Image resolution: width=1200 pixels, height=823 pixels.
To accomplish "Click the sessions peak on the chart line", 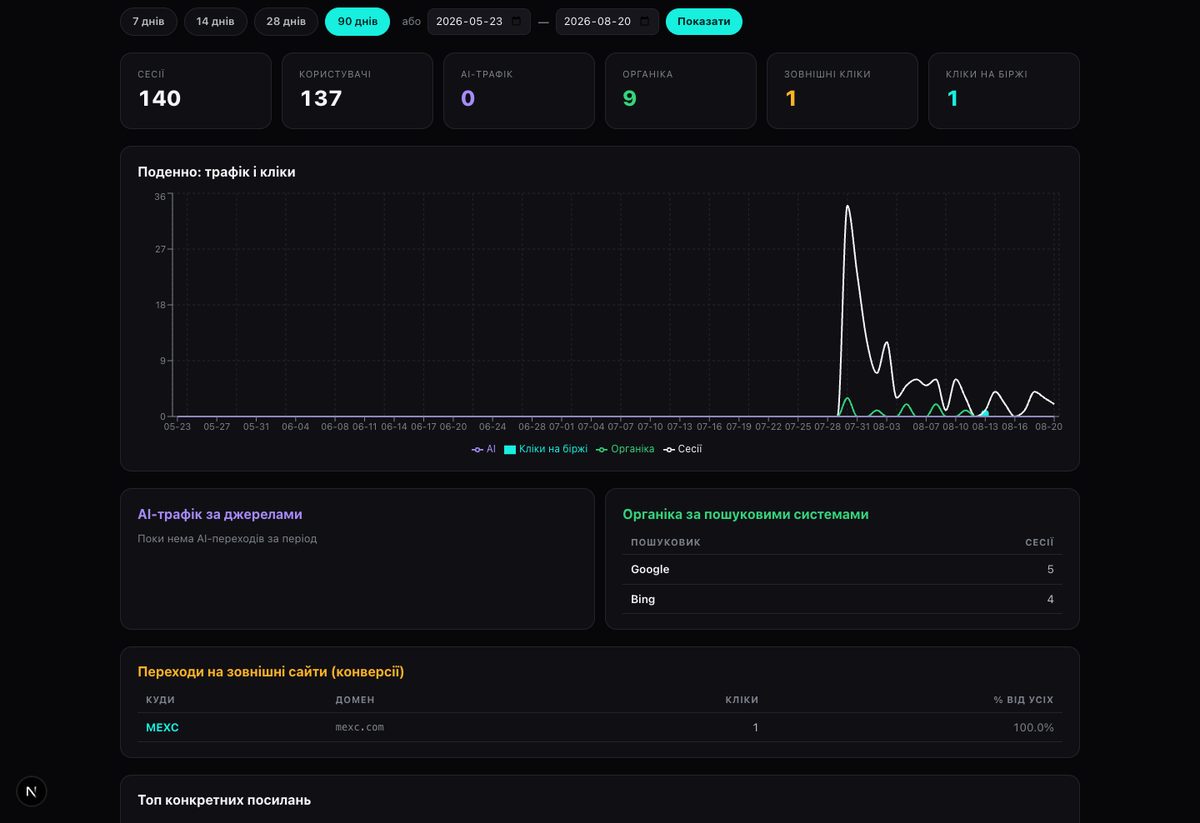I will [x=847, y=206].
